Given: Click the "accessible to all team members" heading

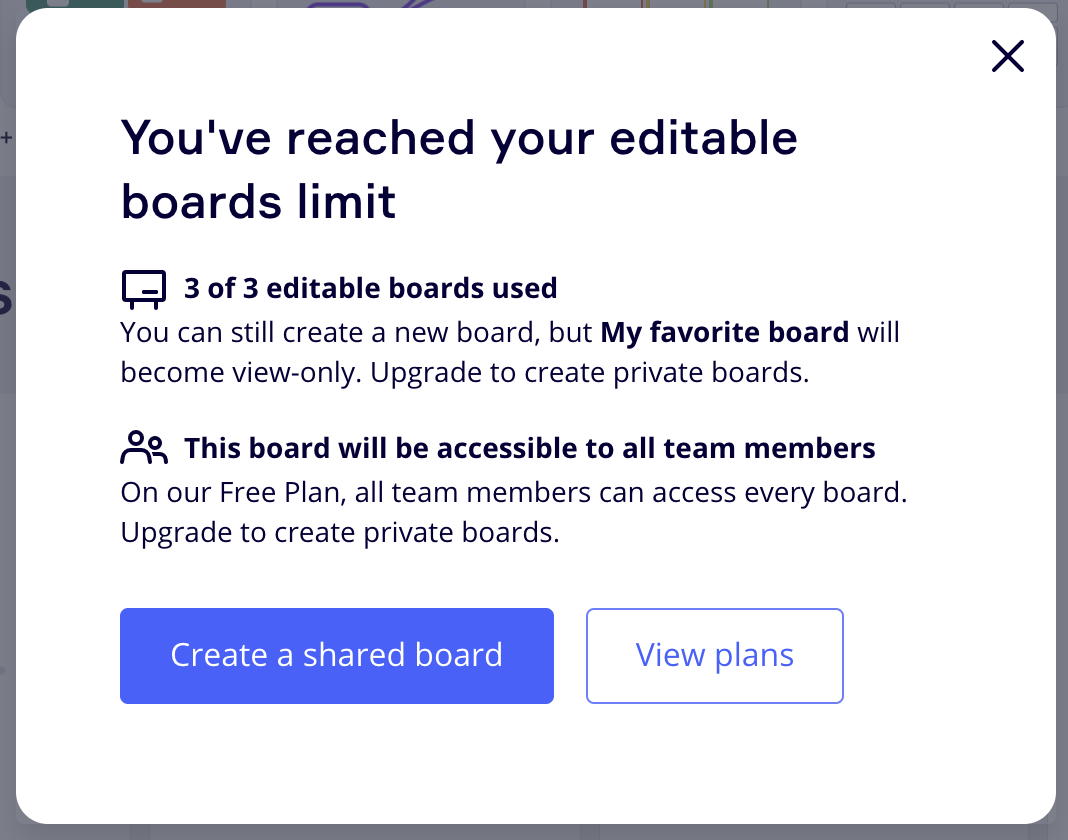Looking at the screenshot, I should tap(529, 448).
